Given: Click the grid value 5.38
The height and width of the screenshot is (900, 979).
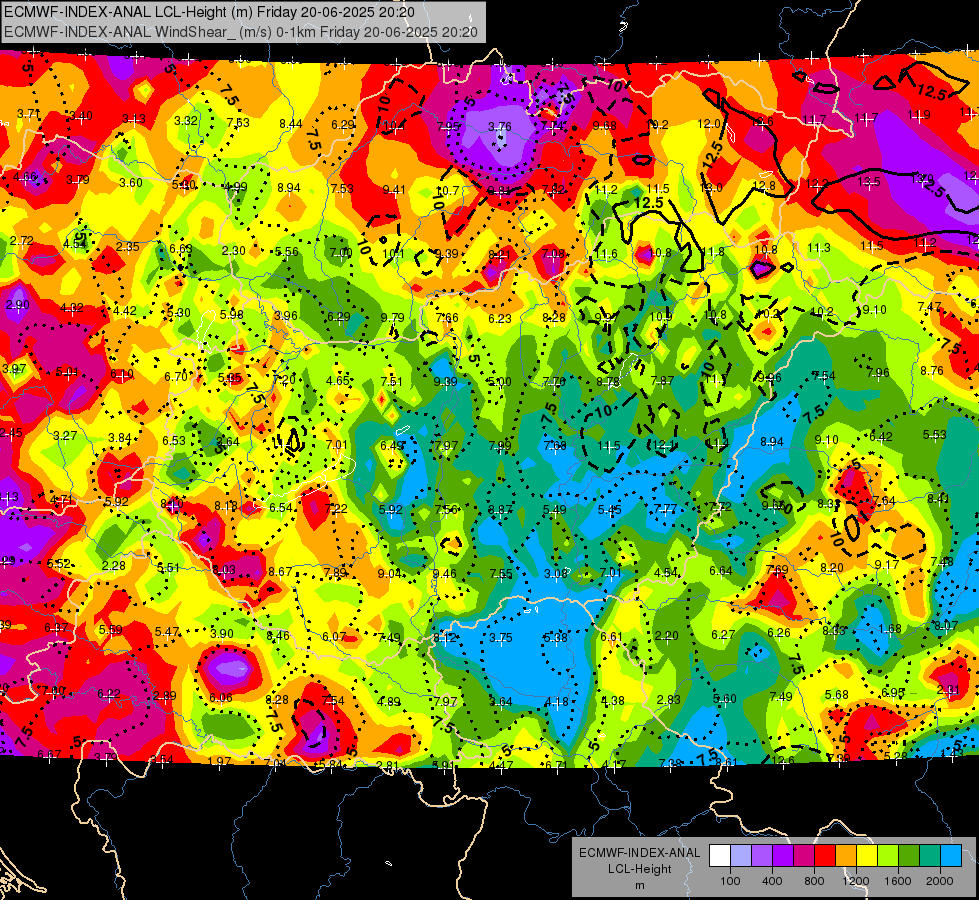Looking at the screenshot, I should coord(555,638).
